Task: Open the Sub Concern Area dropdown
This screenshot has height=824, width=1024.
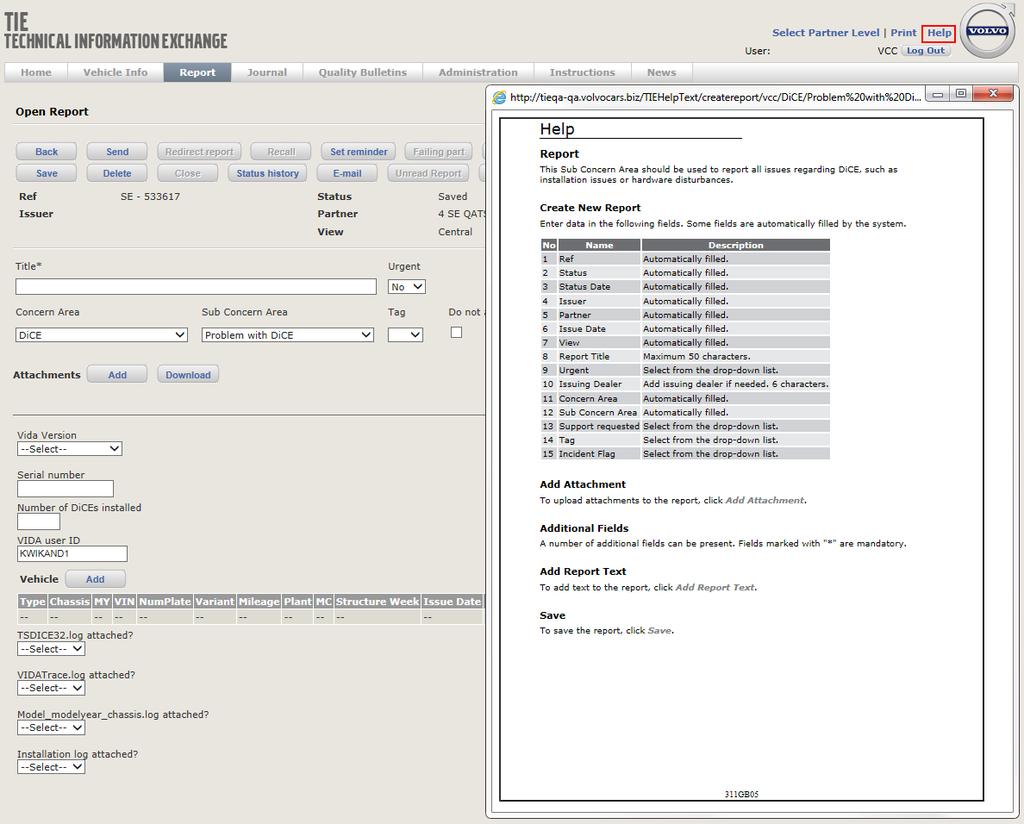Action: tap(287, 335)
